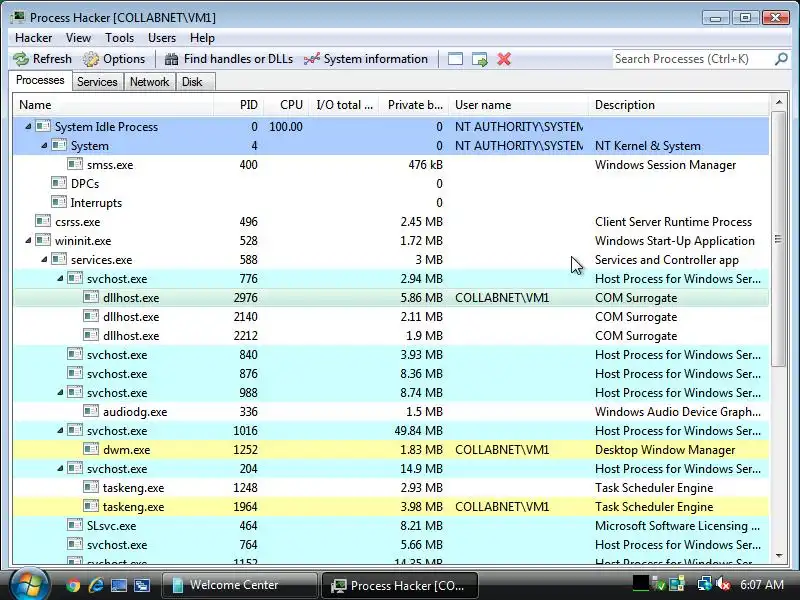Open the Windows Start orb
Image resolution: width=800 pixels, height=600 pixels.
click(29, 584)
